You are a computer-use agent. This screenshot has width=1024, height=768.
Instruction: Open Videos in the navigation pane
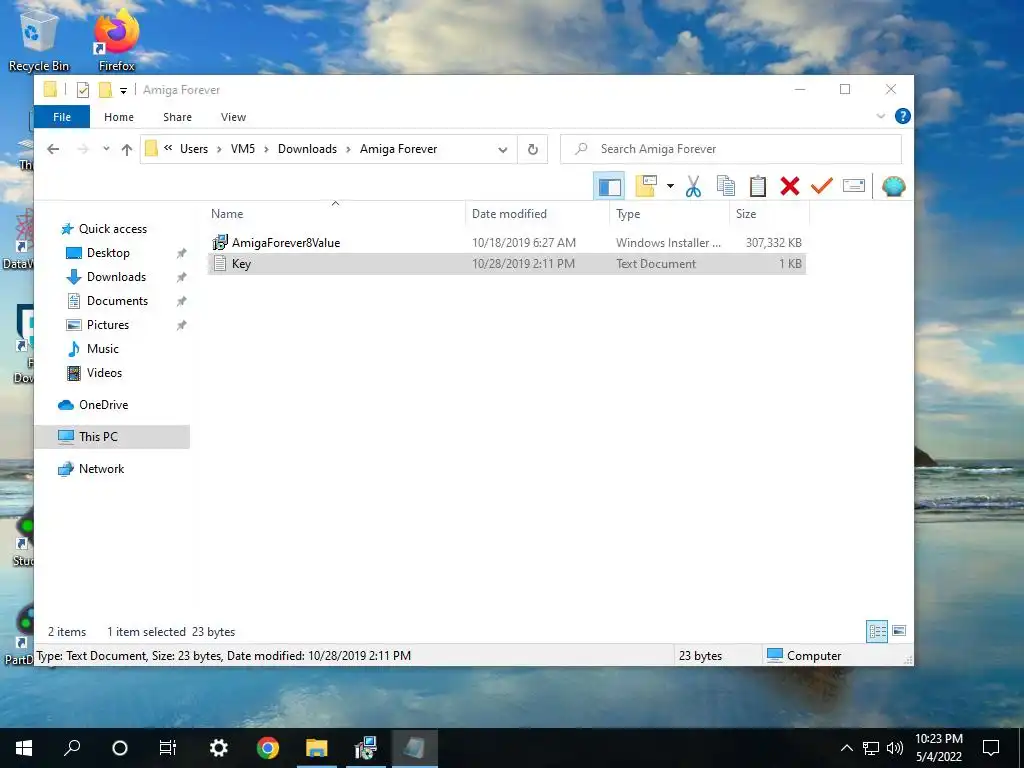(104, 373)
